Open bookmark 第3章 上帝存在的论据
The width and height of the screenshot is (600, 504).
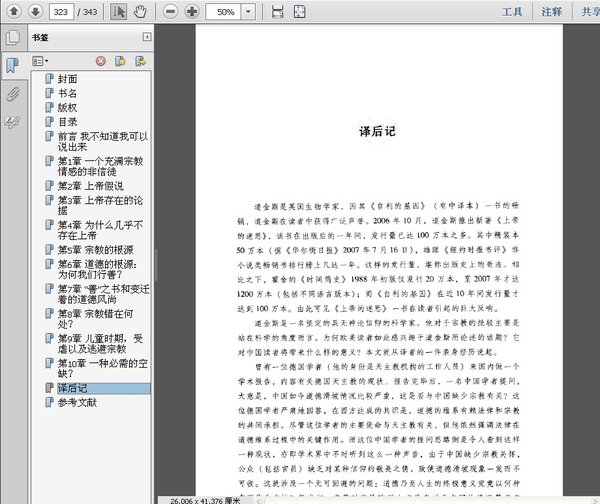100,206
